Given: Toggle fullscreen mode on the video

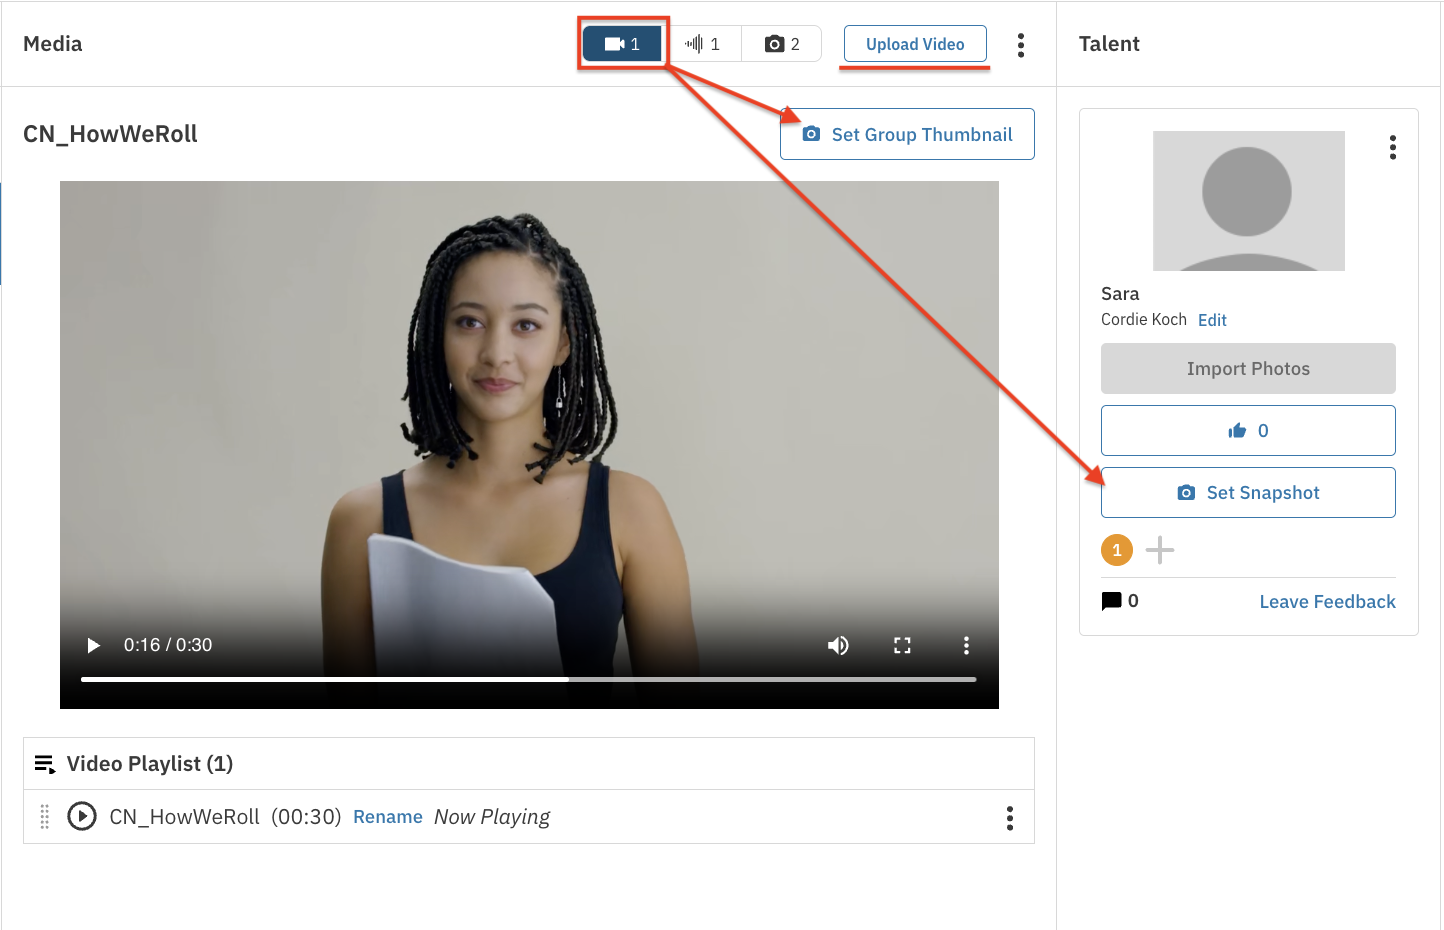Looking at the screenshot, I should click(902, 645).
